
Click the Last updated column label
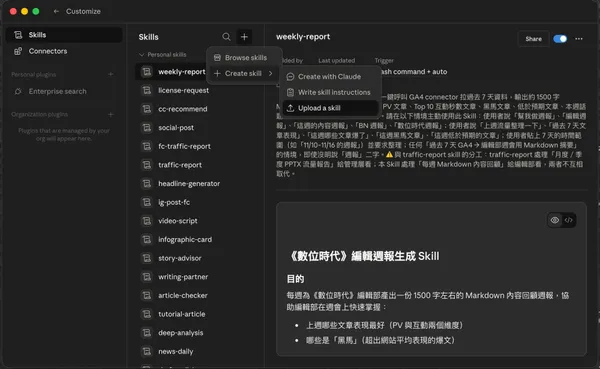[336, 60]
